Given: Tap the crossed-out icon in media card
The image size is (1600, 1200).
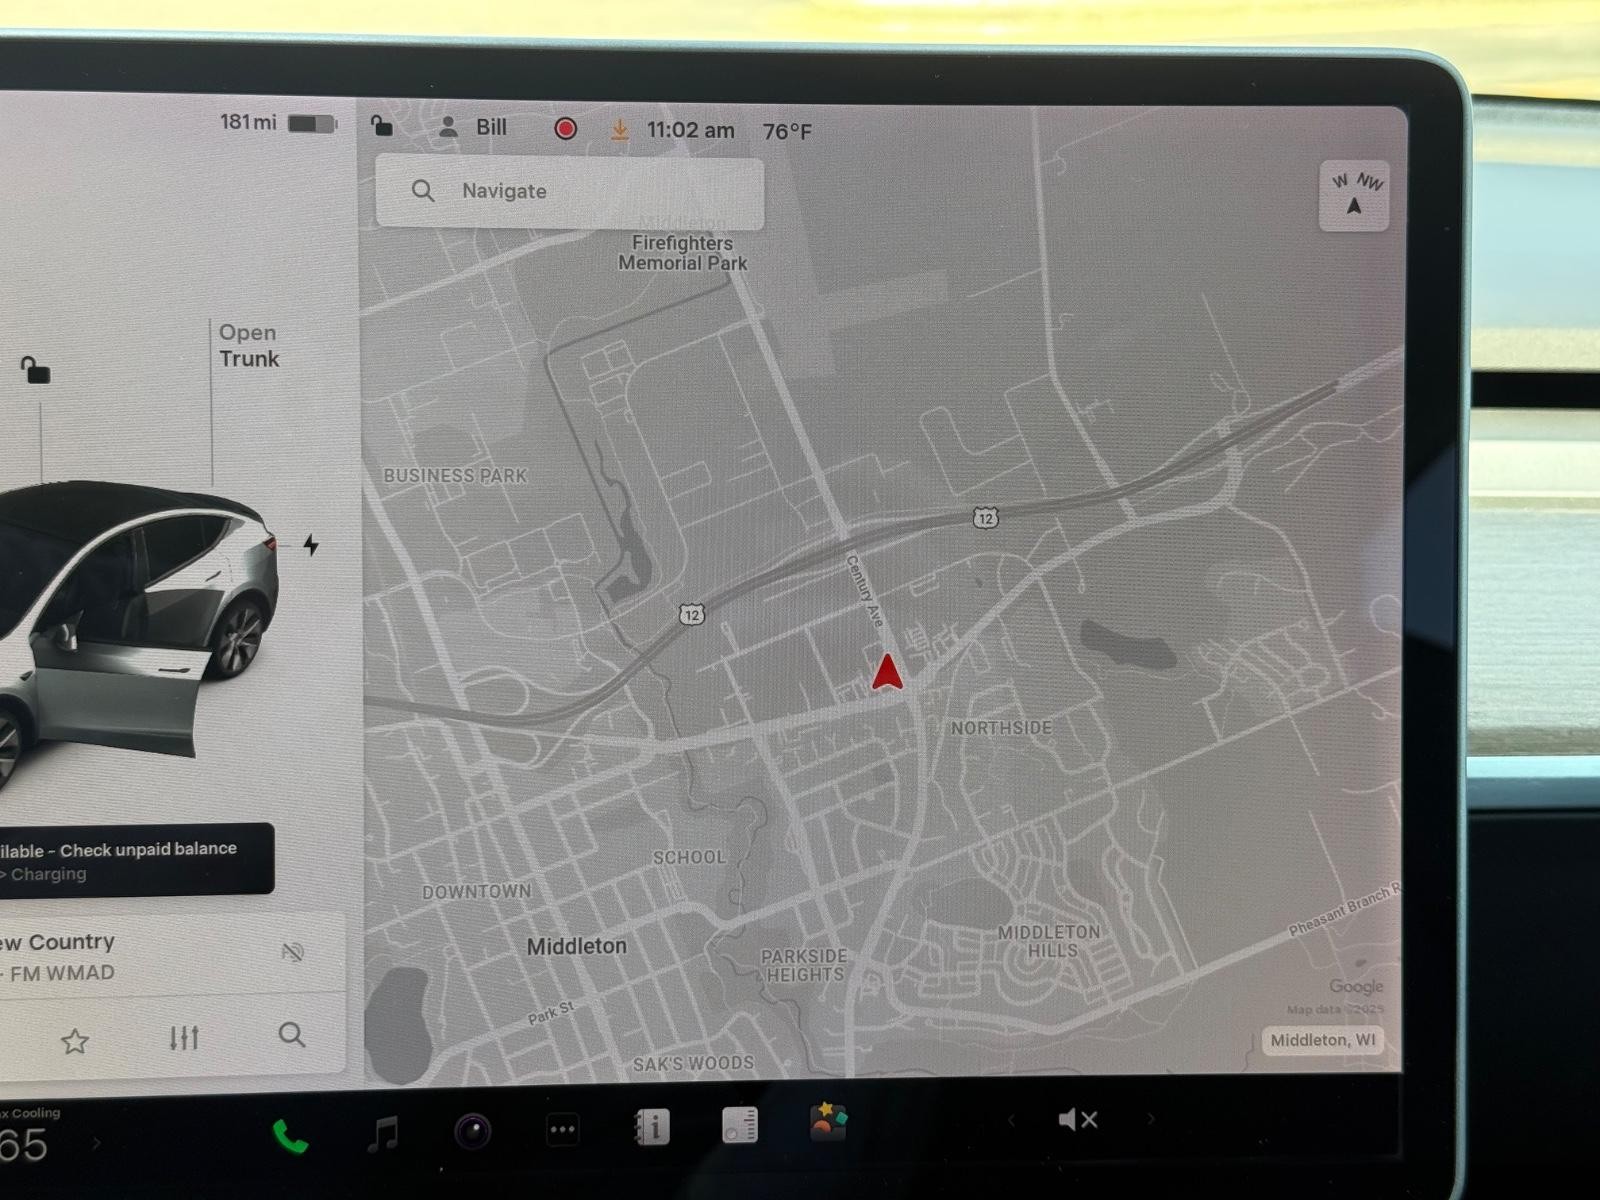Looking at the screenshot, I should click(x=292, y=952).
